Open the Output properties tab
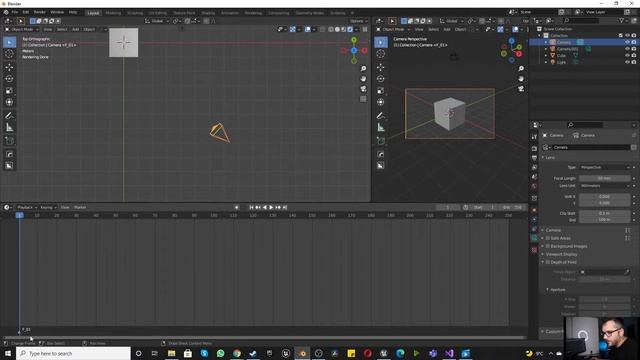This screenshot has width=640, height=360. tap(534, 158)
